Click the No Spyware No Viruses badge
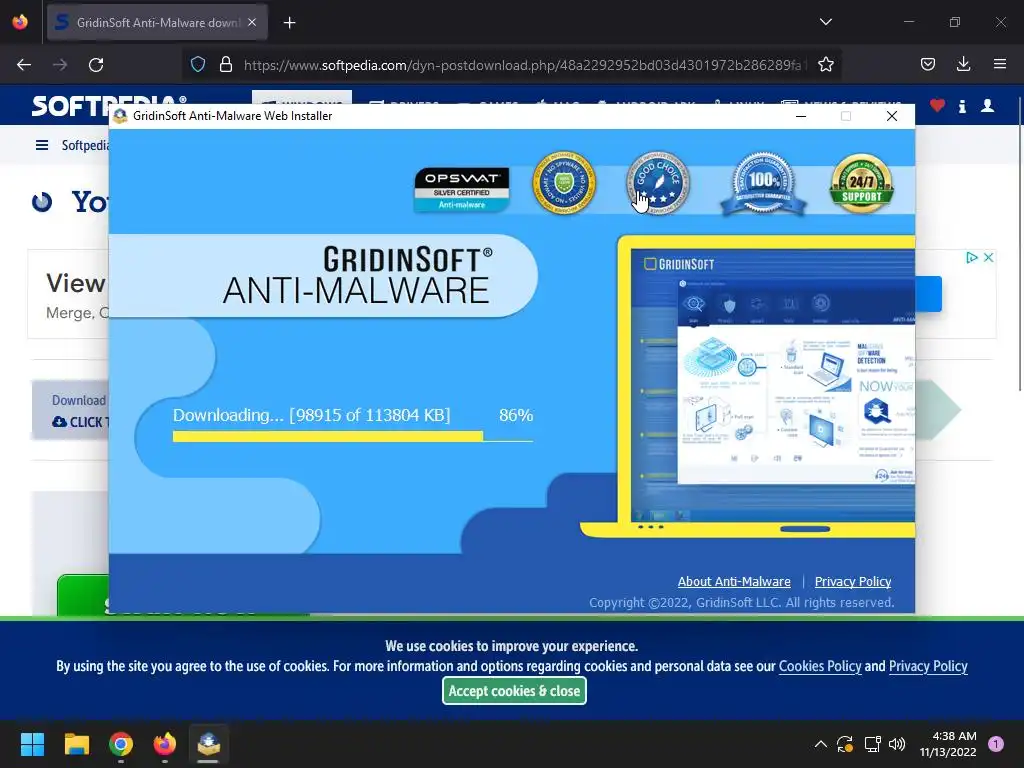 pyautogui.click(x=564, y=183)
